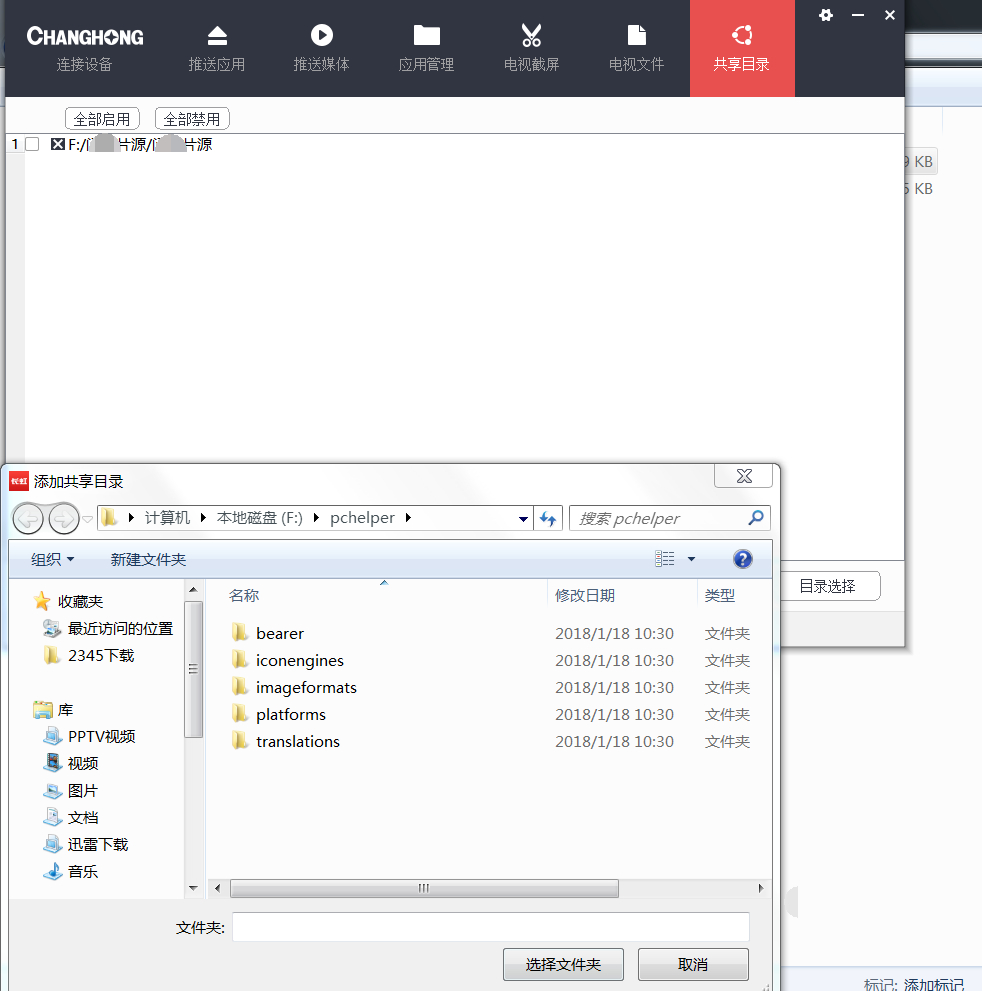Go back in folder dialog navigation
This screenshot has width=982, height=991.
coord(28,519)
